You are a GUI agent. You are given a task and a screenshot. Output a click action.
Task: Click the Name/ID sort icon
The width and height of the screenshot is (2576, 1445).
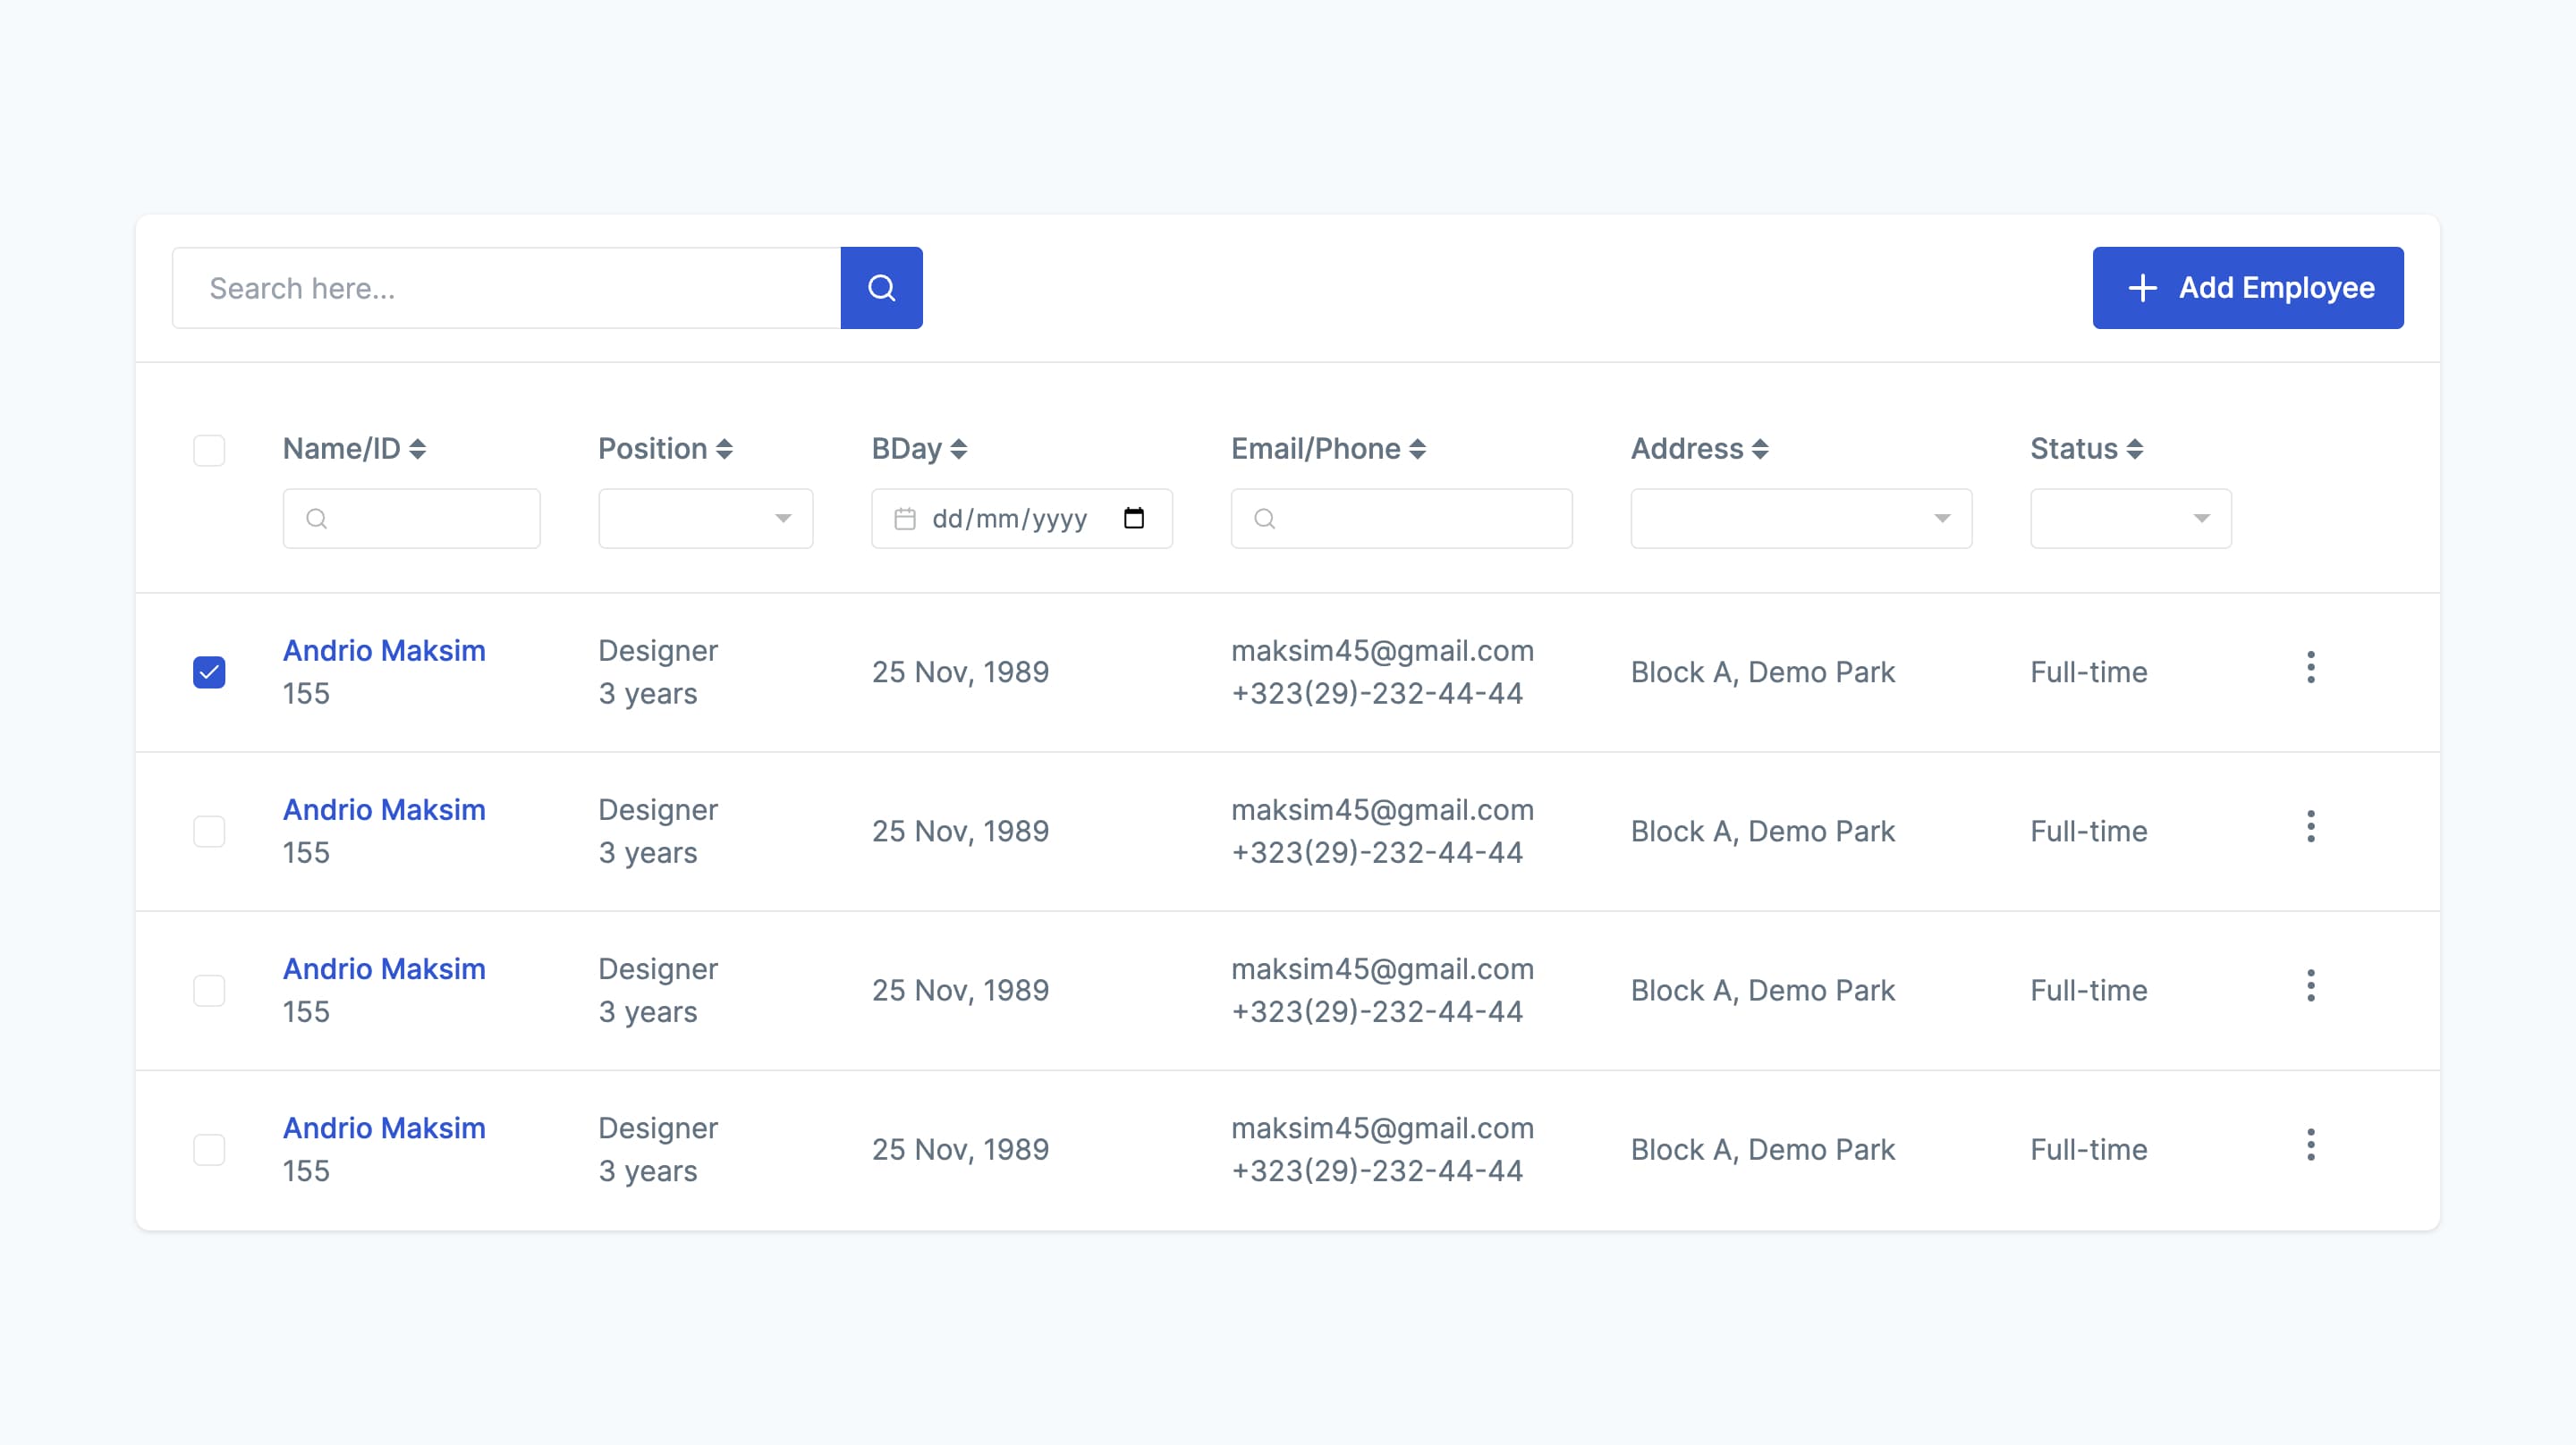419,449
